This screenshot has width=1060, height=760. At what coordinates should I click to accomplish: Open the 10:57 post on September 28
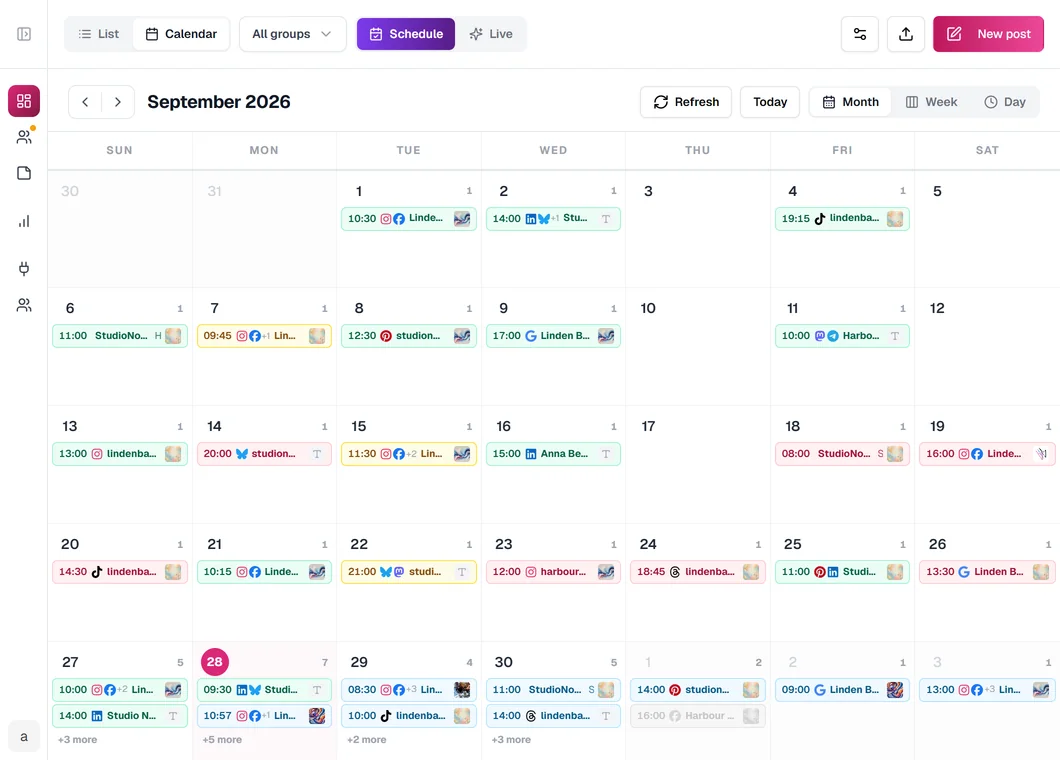point(264,715)
